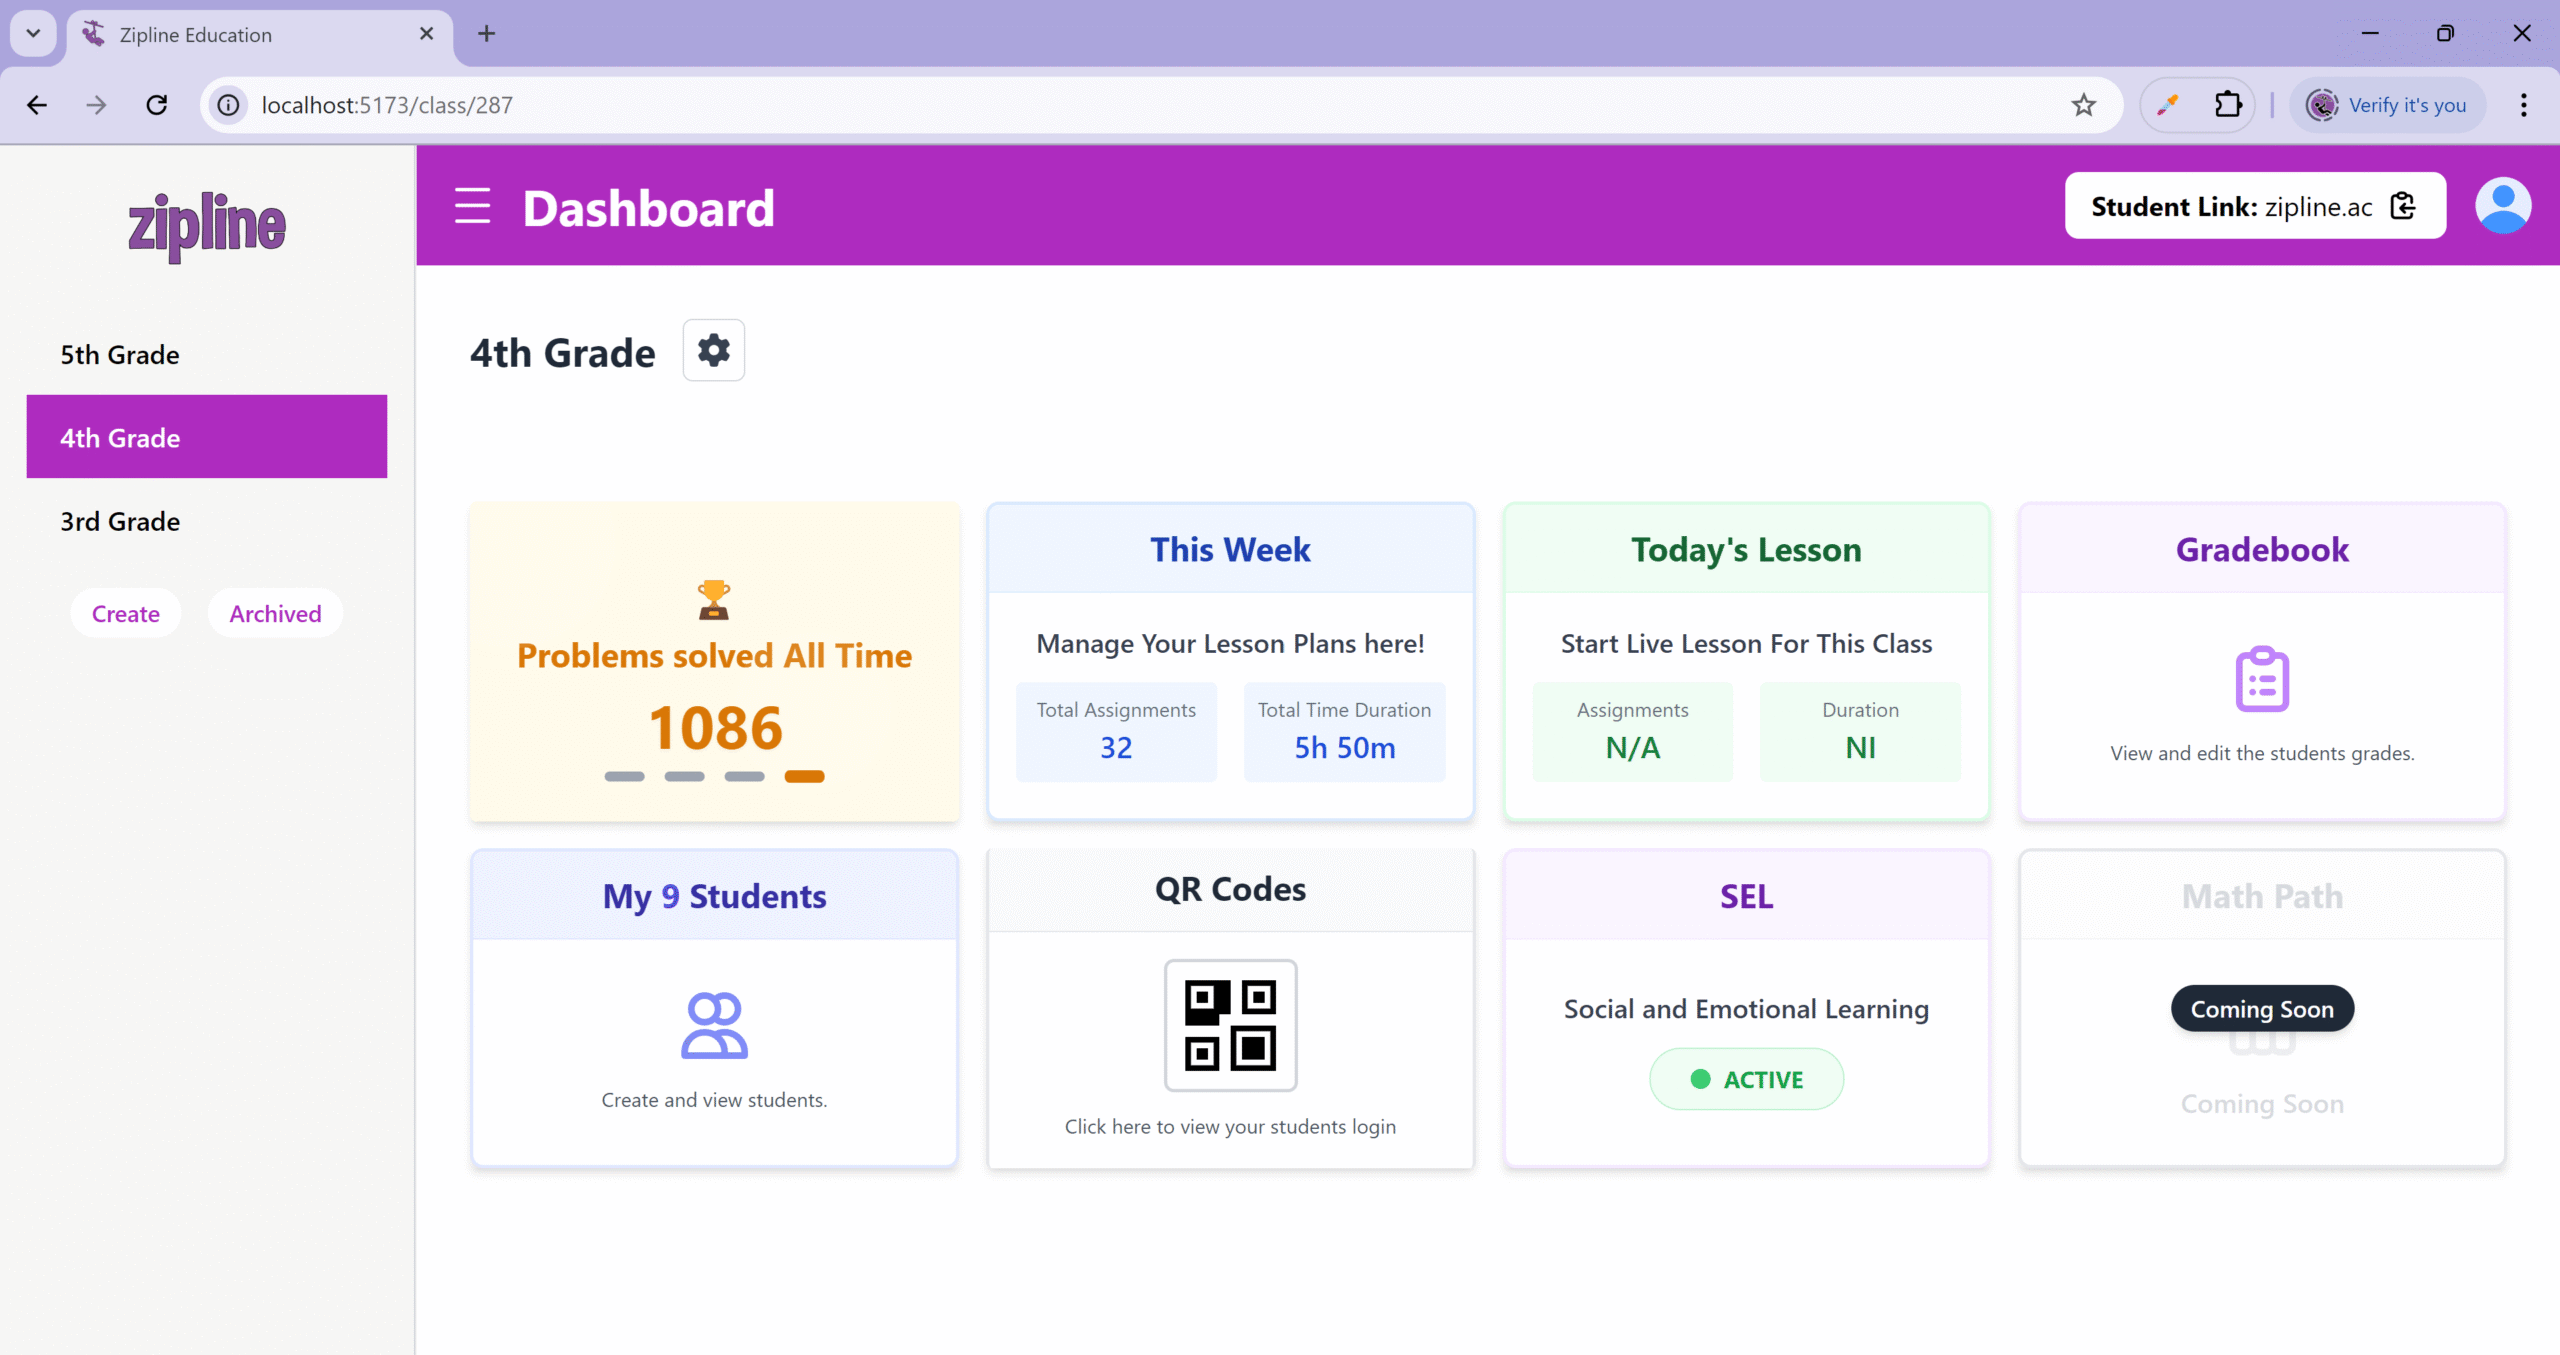Screen dimensions: 2560x1355
Task: Open class settings gear icon
Action: pos(713,350)
